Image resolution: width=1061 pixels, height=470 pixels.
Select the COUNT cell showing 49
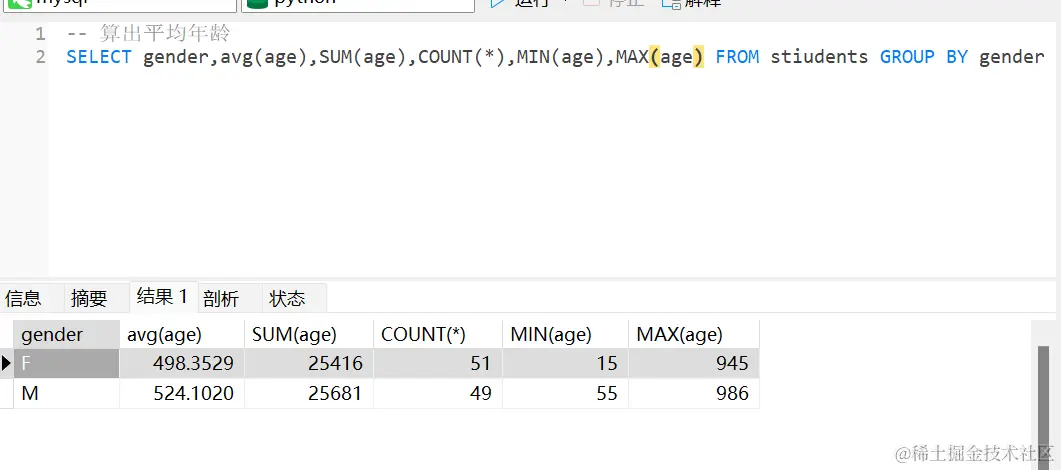(438, 394)
